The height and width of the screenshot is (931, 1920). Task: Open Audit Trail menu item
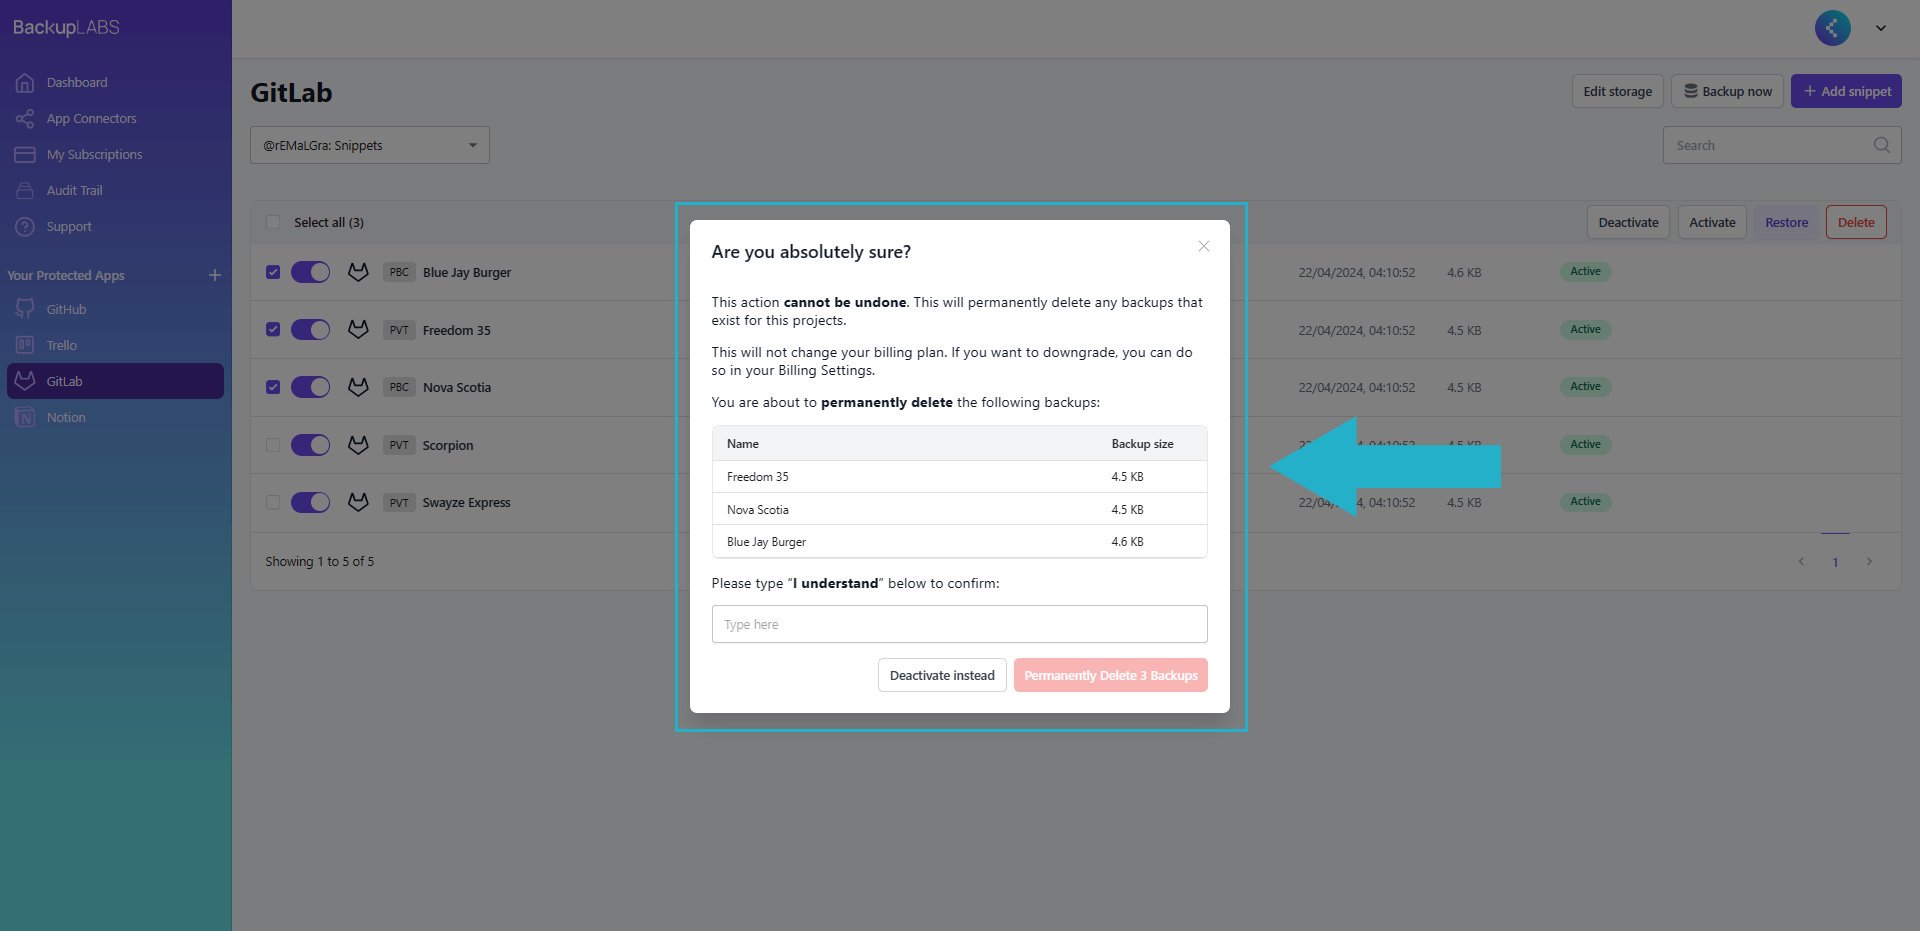click(x=115, y=191)
